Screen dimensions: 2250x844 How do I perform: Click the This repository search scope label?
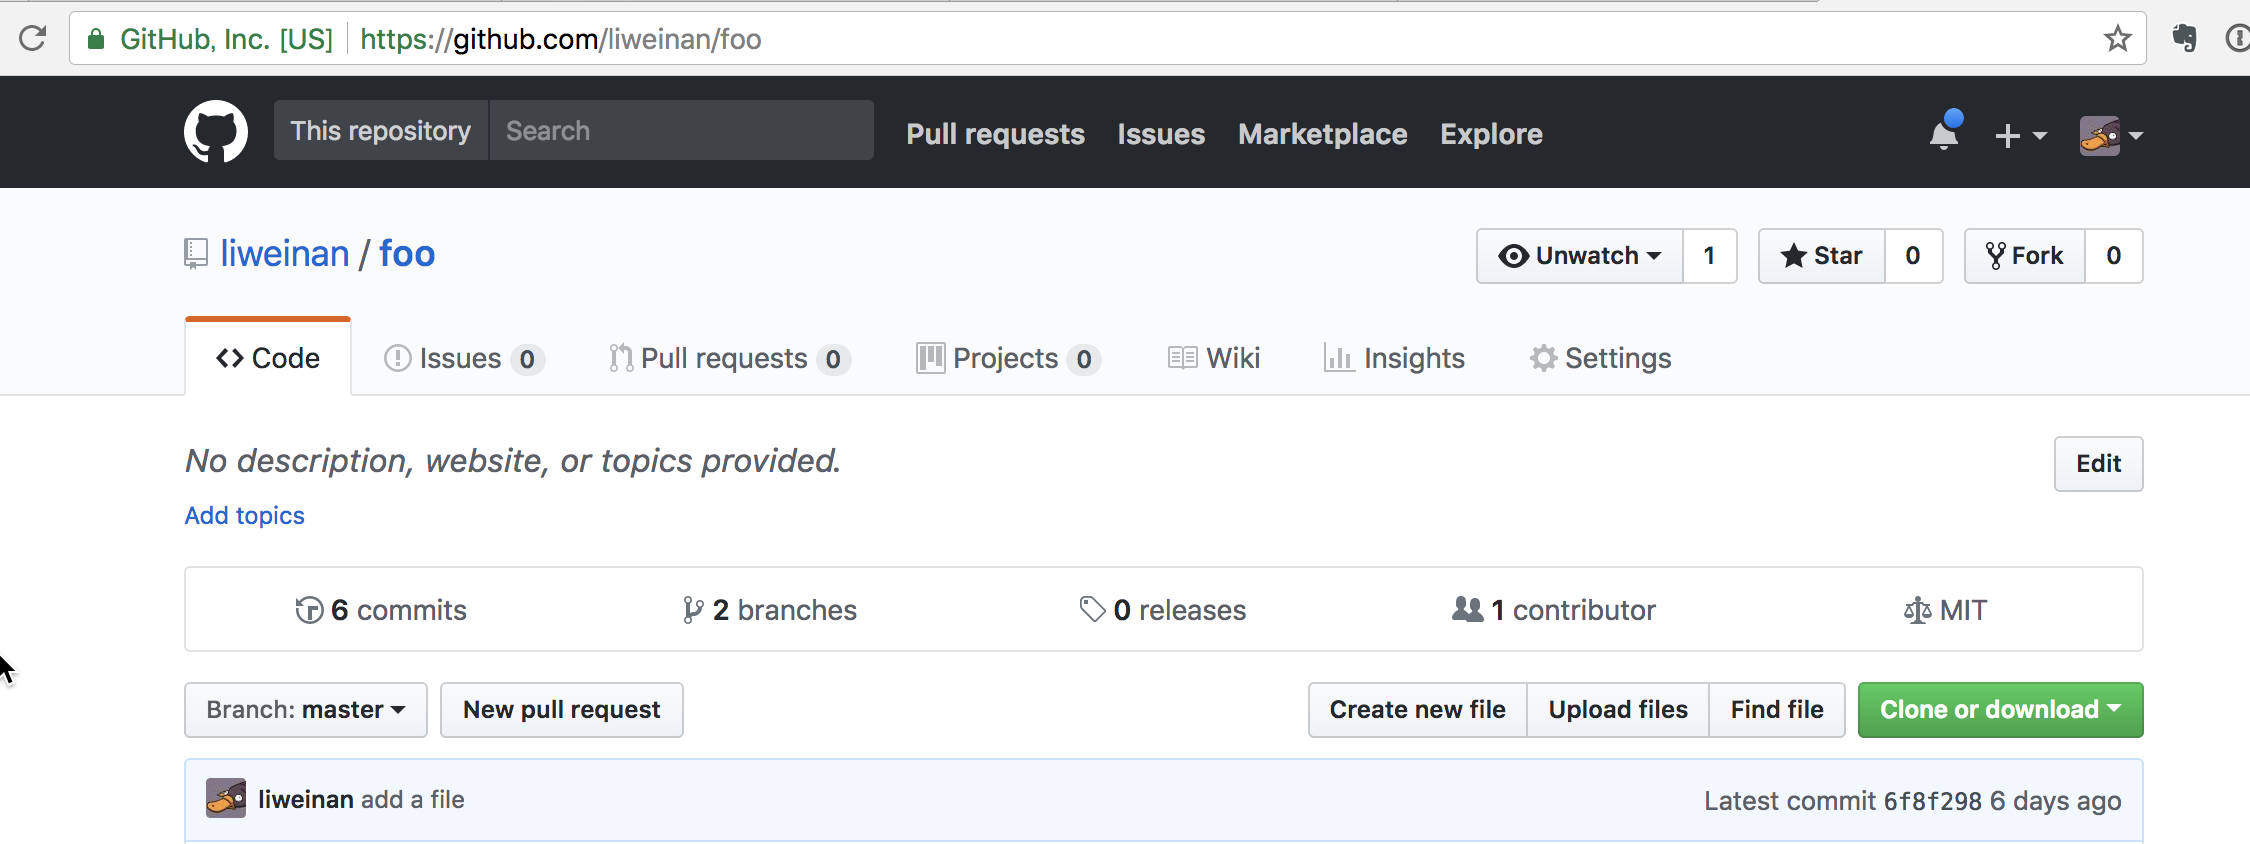381,130
